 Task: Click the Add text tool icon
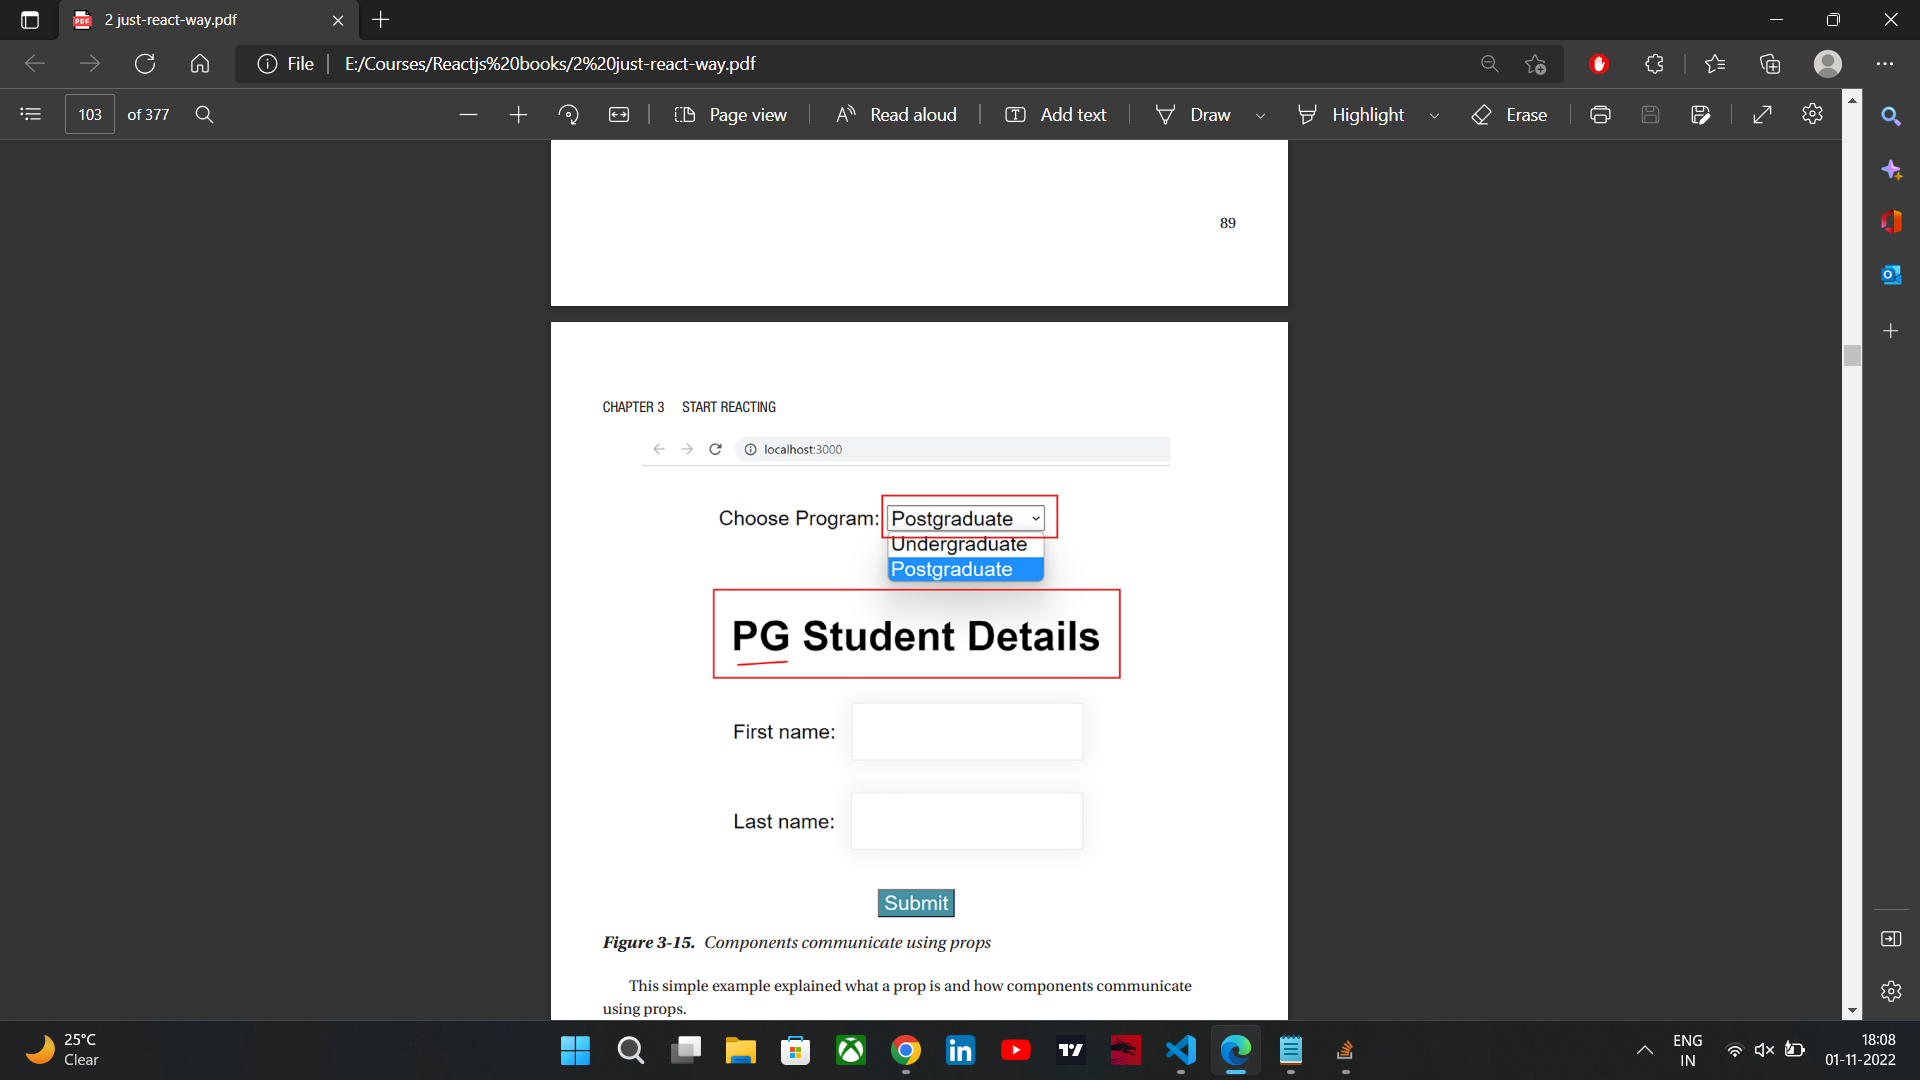[1015, 115]
